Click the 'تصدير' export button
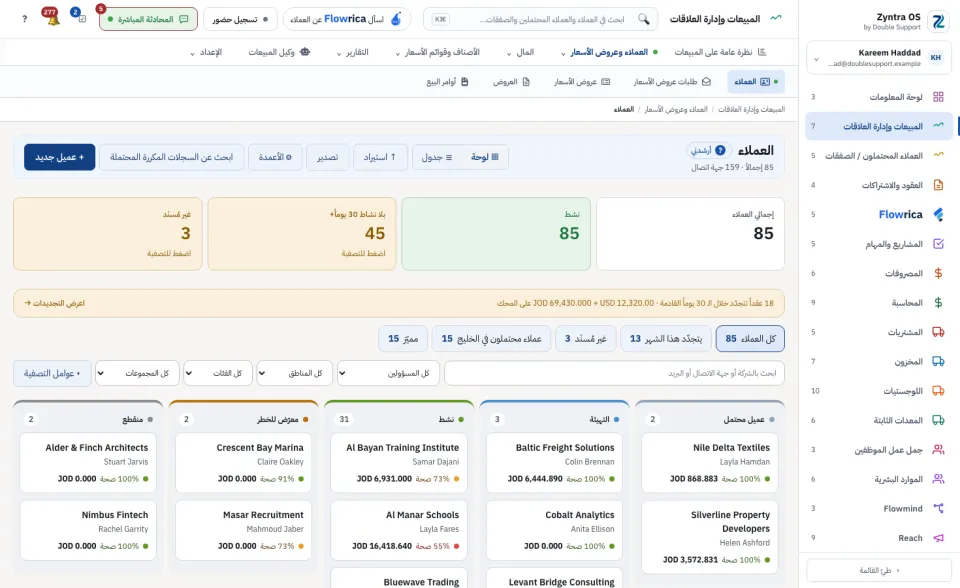 328,157
